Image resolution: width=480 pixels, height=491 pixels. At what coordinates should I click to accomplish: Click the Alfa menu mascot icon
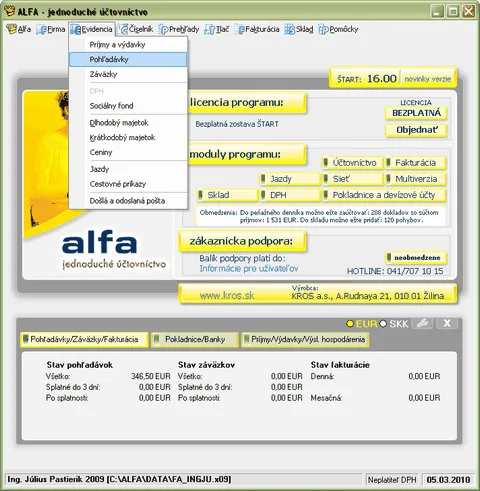[x=11, y=29]
